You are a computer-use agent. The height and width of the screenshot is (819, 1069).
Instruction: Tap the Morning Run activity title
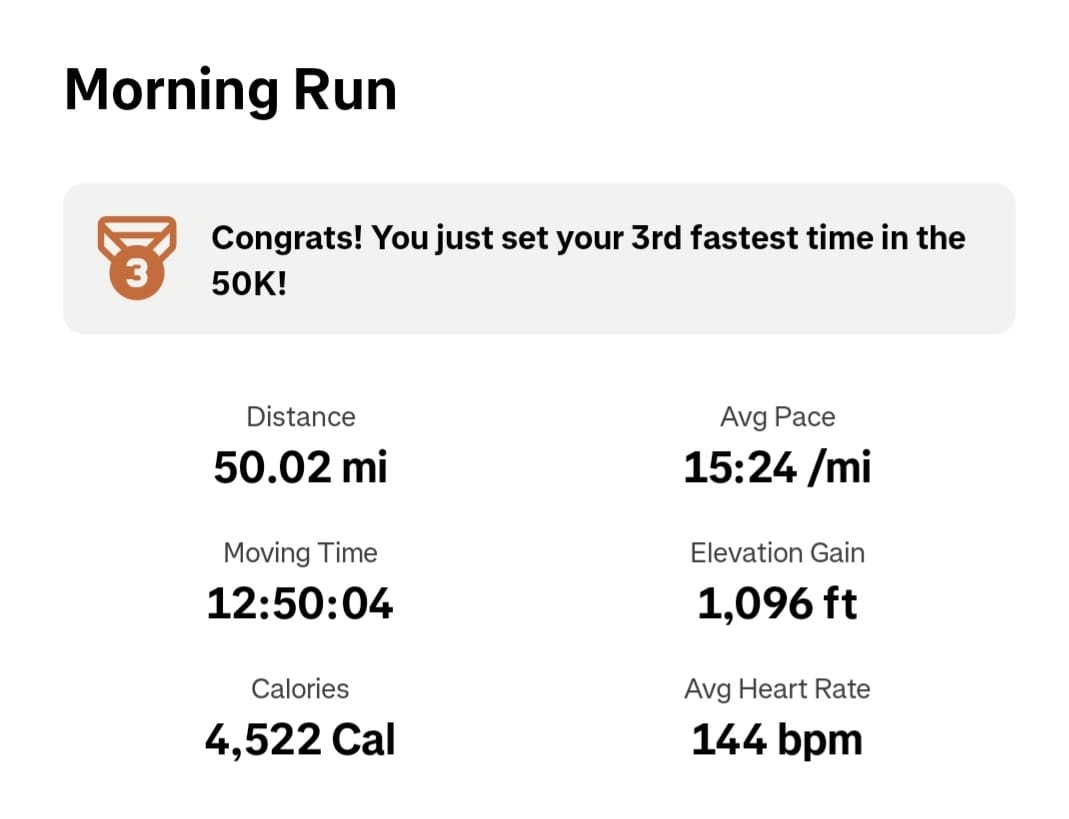[x=230, y=90]
